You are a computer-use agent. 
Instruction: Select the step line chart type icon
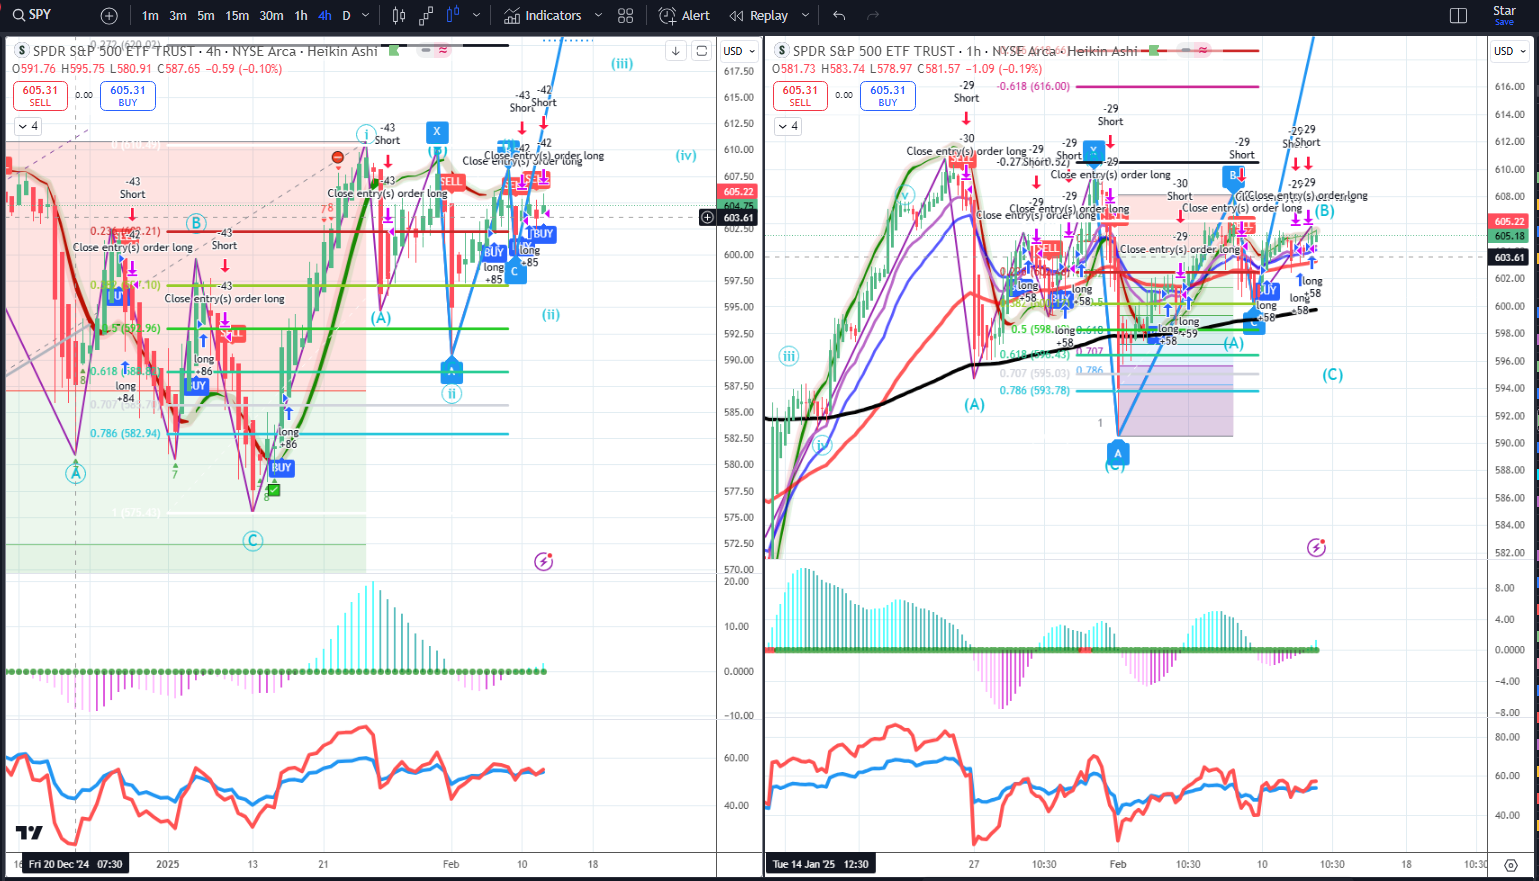pyautogui.click(x=426, y=16)
